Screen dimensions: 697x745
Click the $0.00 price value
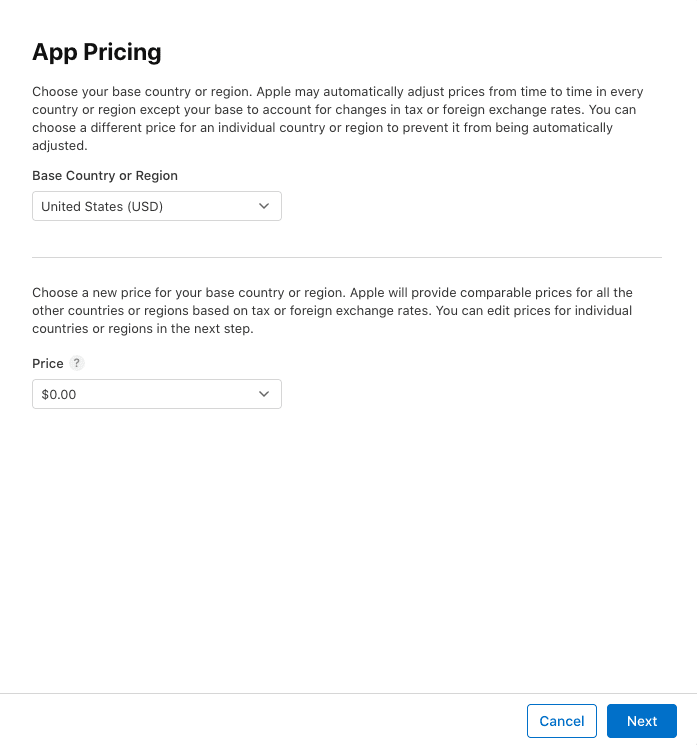click(x=59, y=395)
